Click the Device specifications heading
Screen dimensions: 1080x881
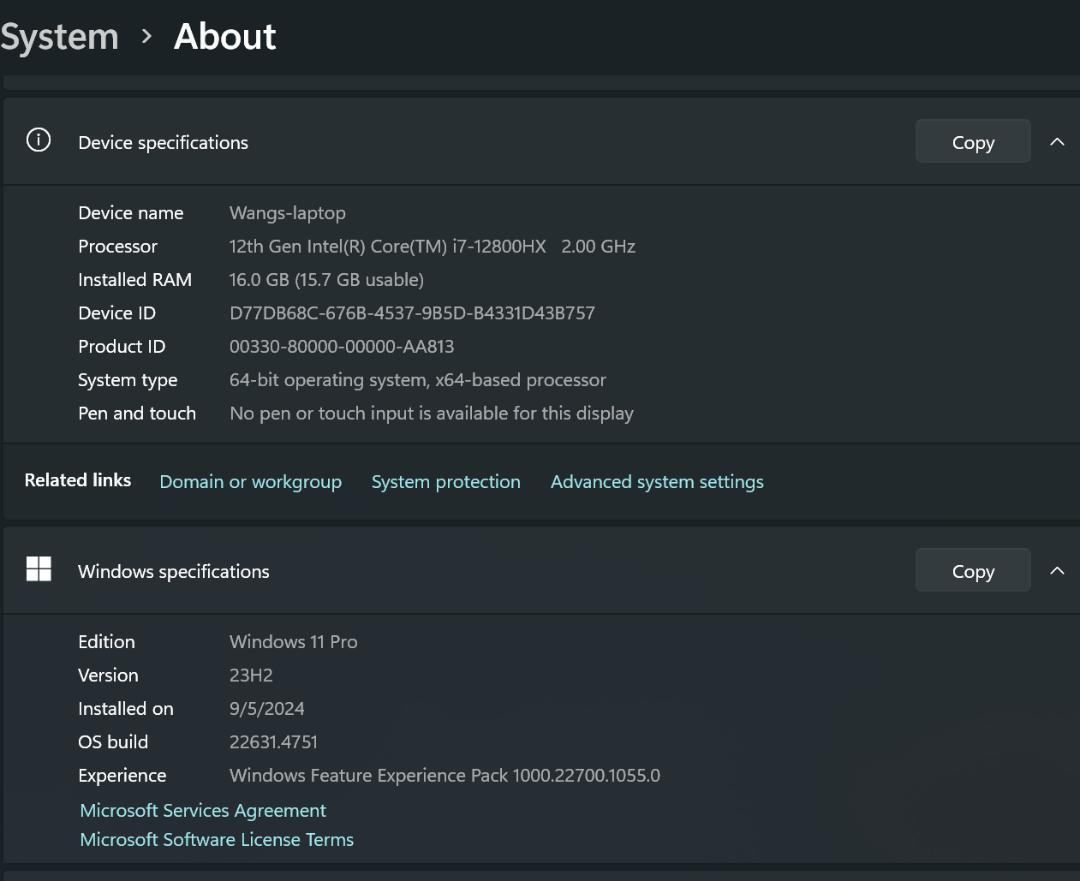point(163,143)
